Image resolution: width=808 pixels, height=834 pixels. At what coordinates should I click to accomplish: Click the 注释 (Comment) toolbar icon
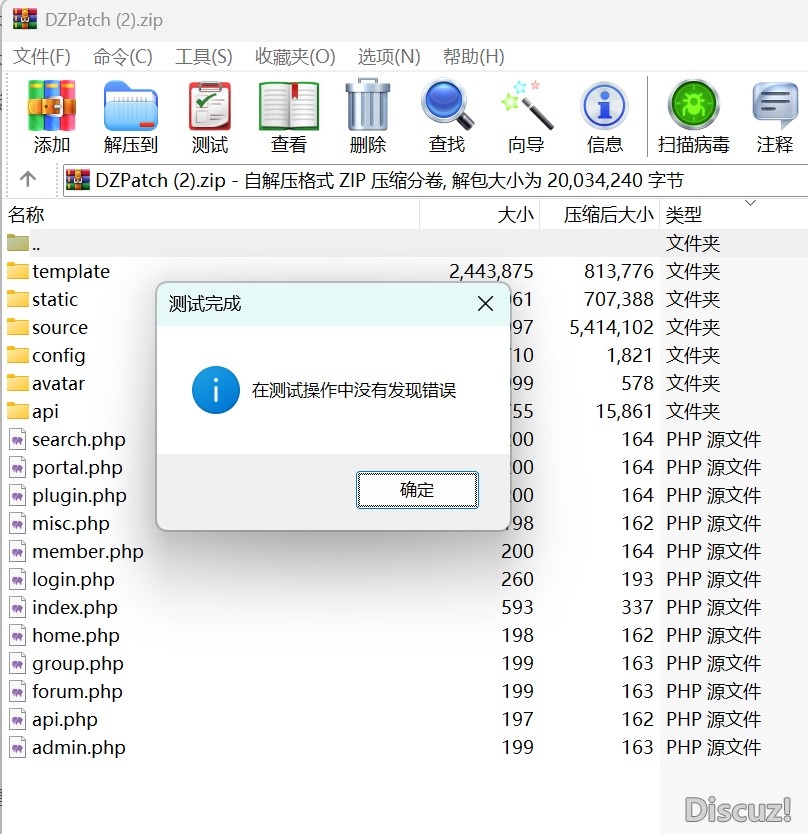775,105
